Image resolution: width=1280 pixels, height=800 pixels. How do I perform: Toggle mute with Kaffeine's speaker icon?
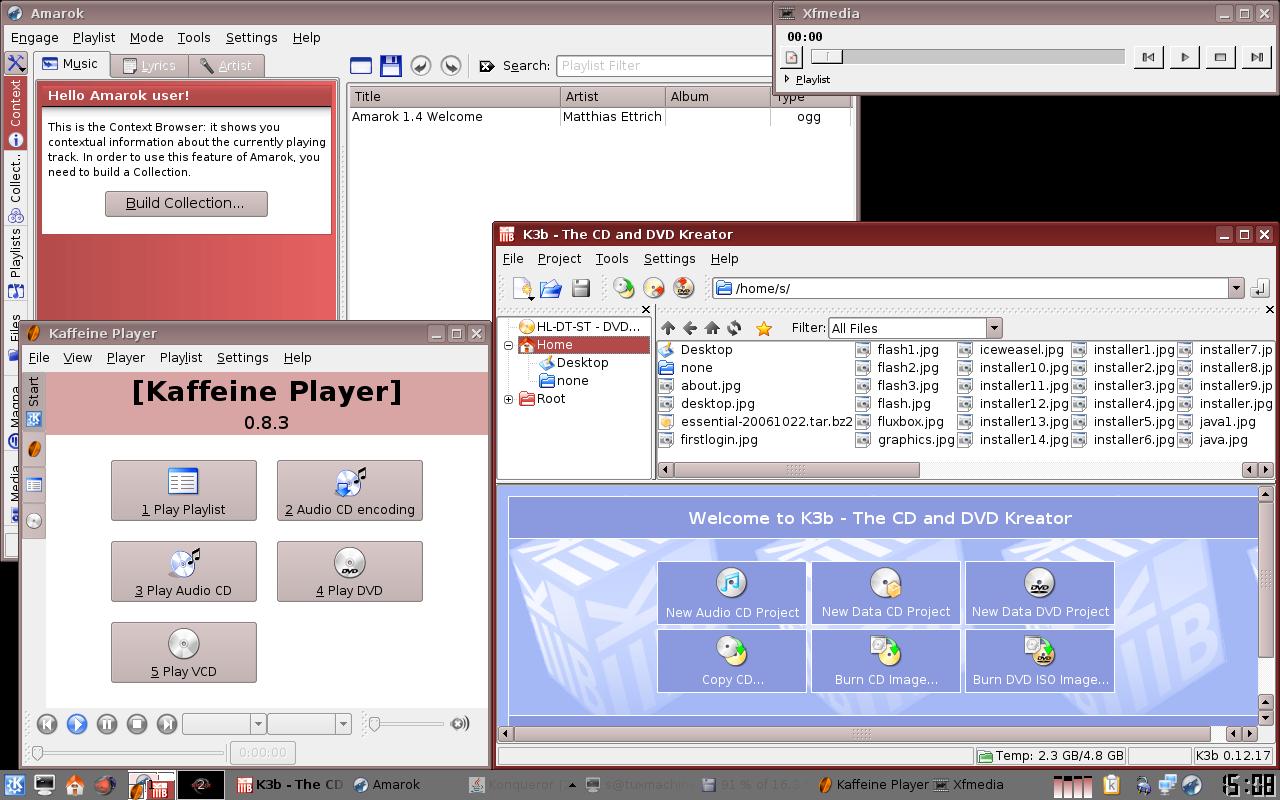coord(460,724)
